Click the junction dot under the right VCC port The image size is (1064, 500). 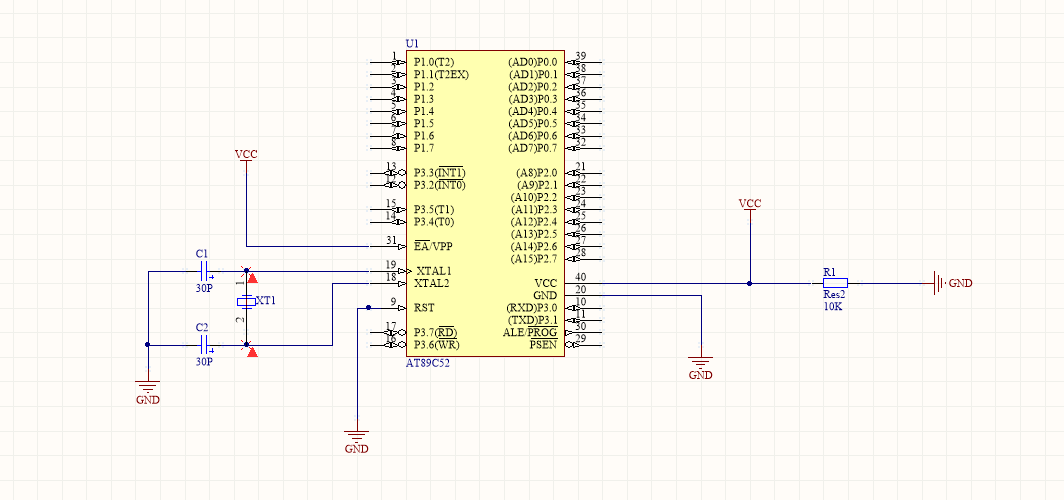750,283
